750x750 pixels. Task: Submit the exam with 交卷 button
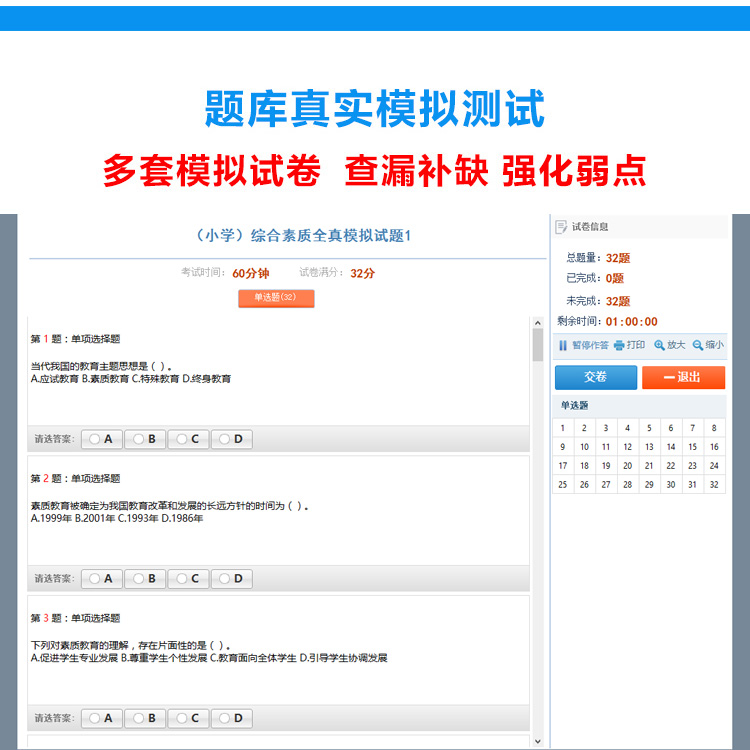tap(595, 377)
